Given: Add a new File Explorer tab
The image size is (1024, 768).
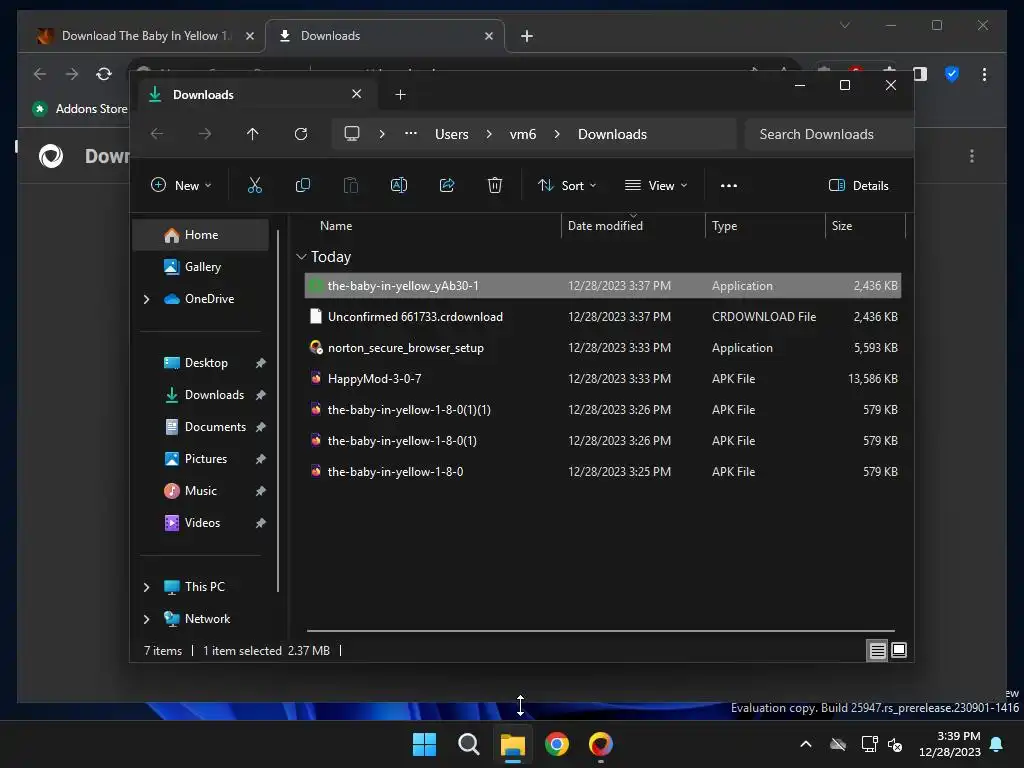Looking at the screenshot, I should (400, 95).
